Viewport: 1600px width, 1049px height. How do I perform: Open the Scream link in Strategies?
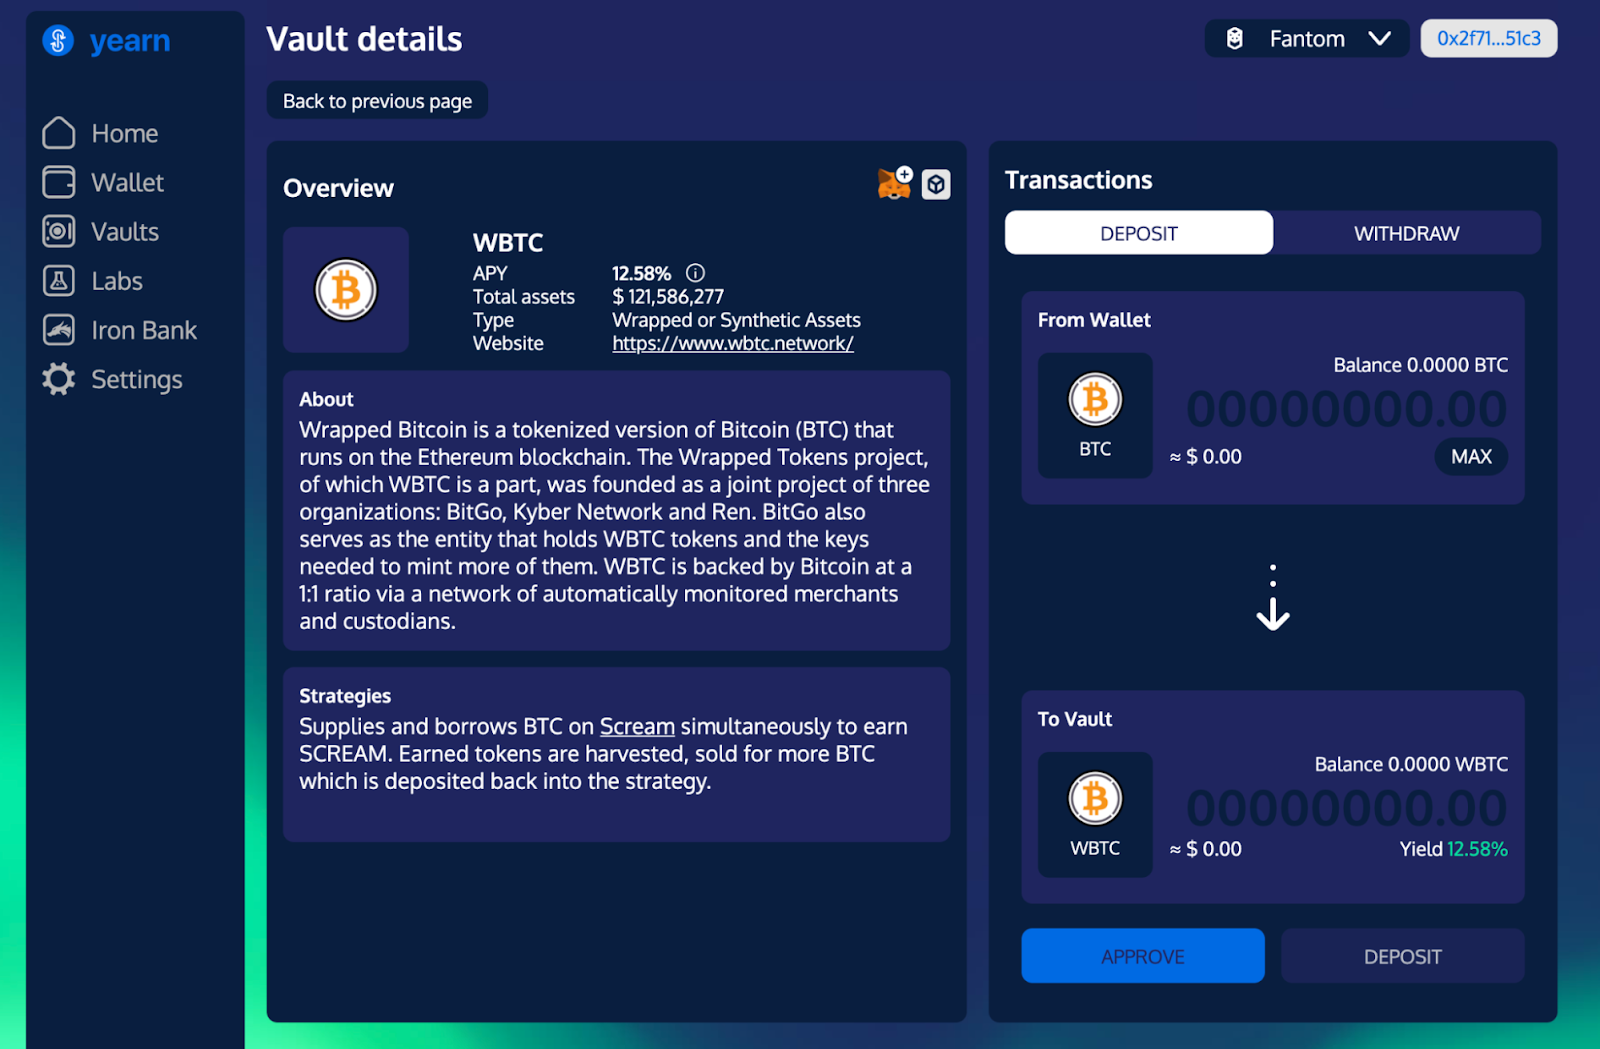point(637,726)
